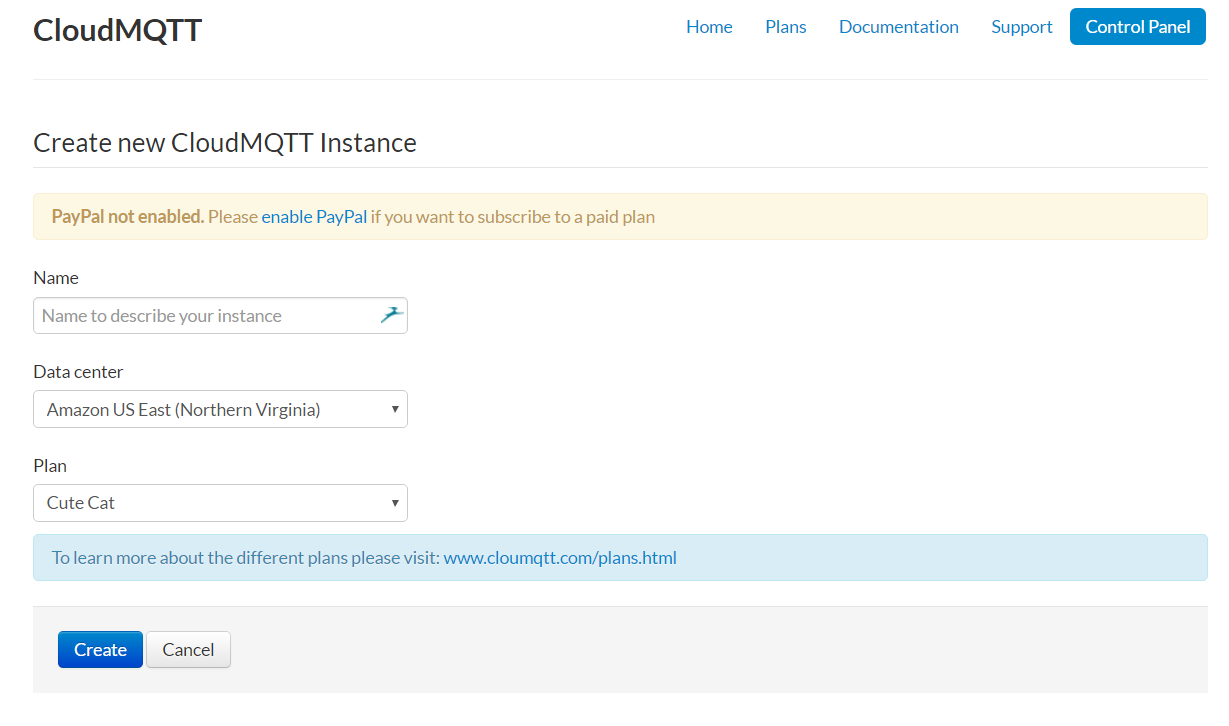Click the Create button

100,649
